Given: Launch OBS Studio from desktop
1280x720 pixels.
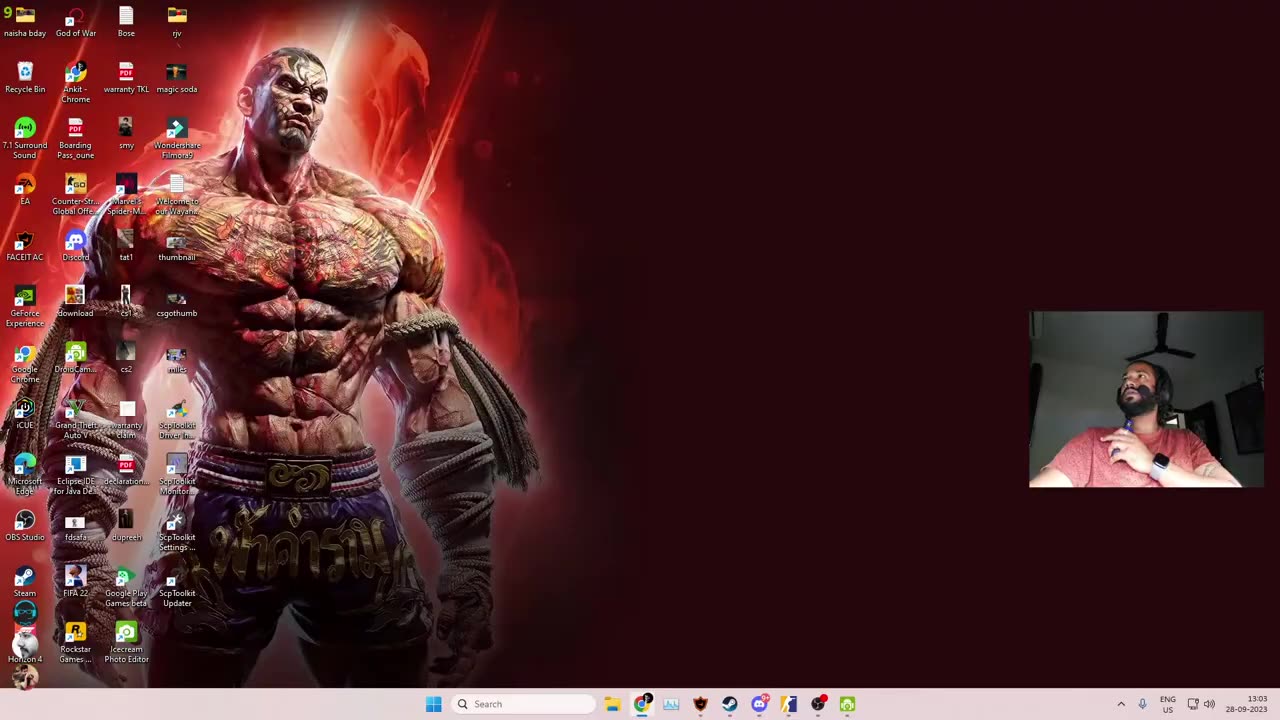Looking at the screenshot, I should coord(25,526).
